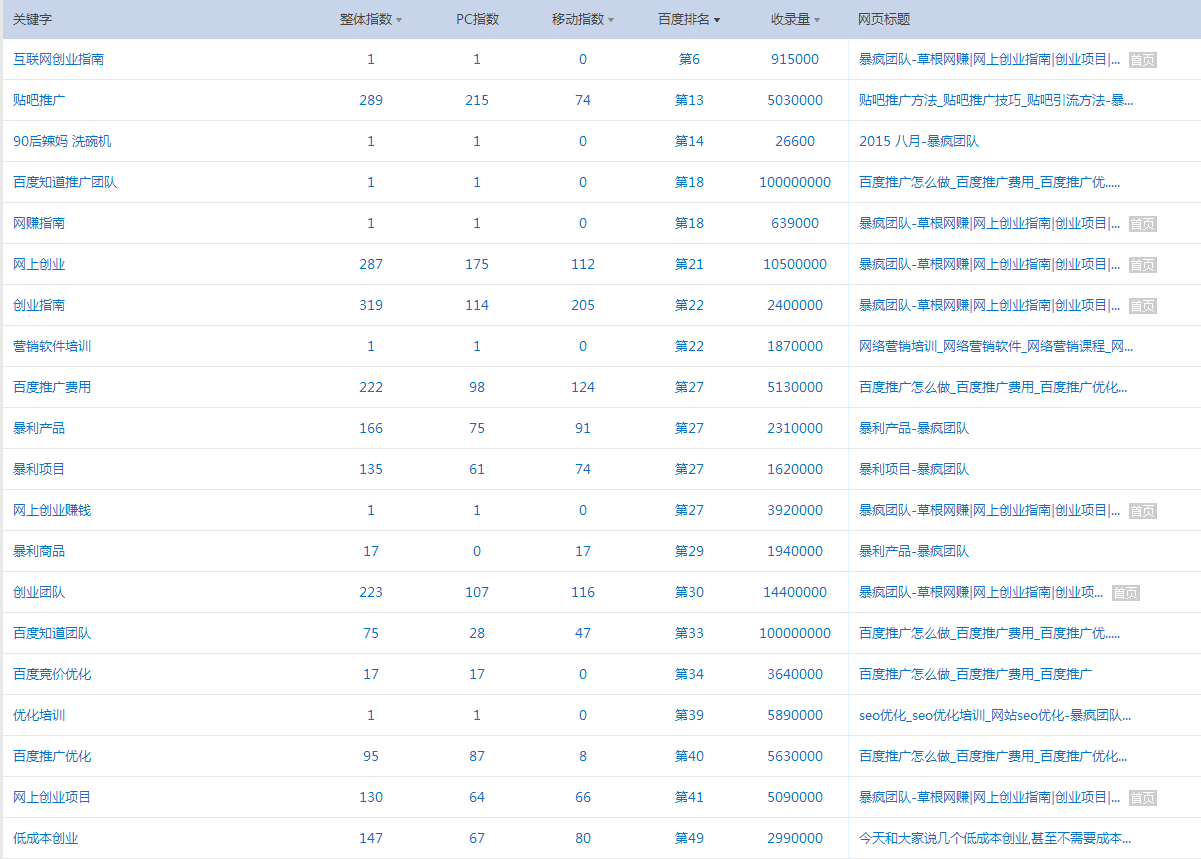This screenshot has width=1201, height=859.
Task: Open page title 网络营销培训_网络营销软件
Action: pyautogui.click(x=996, y=346)
